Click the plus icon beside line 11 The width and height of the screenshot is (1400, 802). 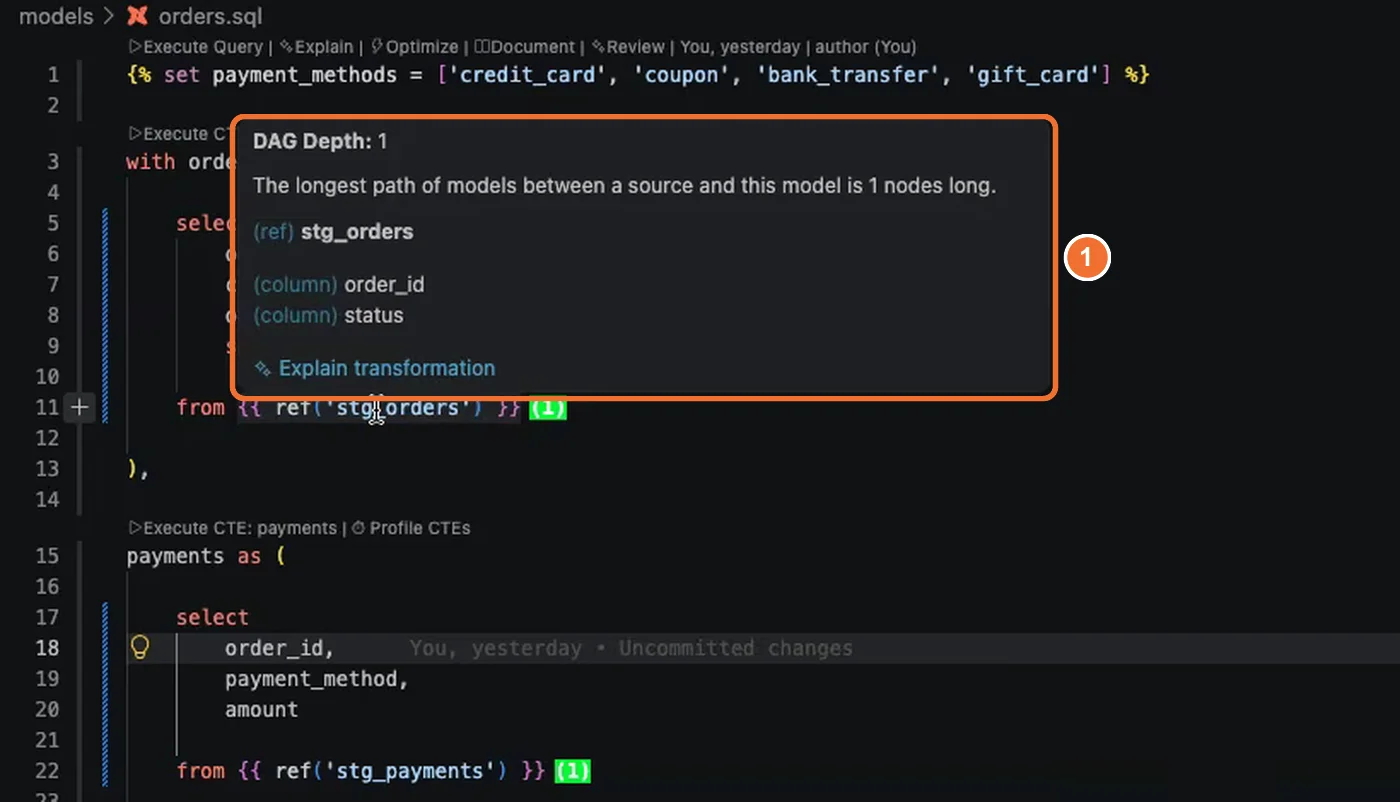tap(80, 407)
